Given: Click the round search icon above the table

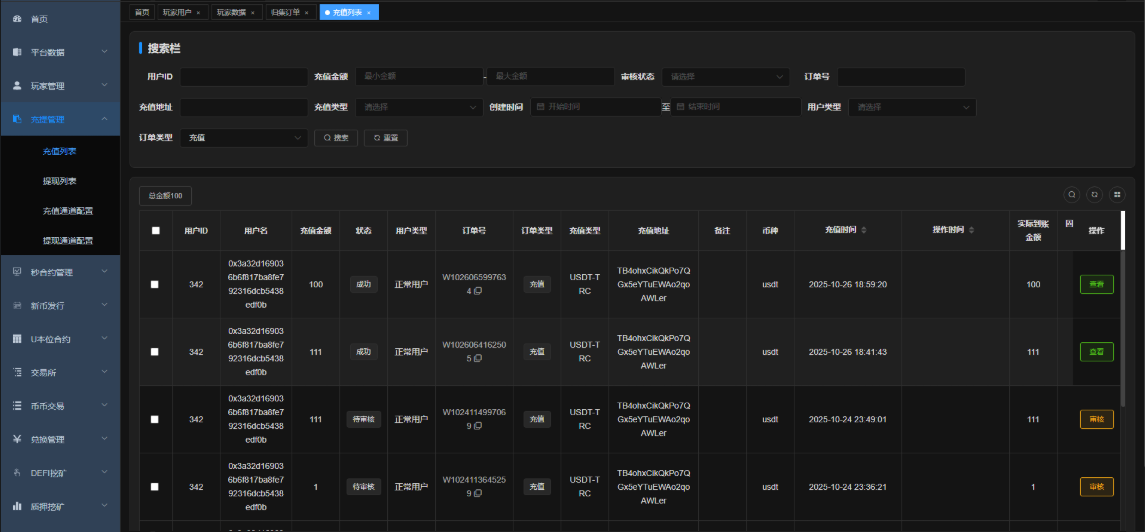Looking at the screenshot, I should pos(1071,195).
